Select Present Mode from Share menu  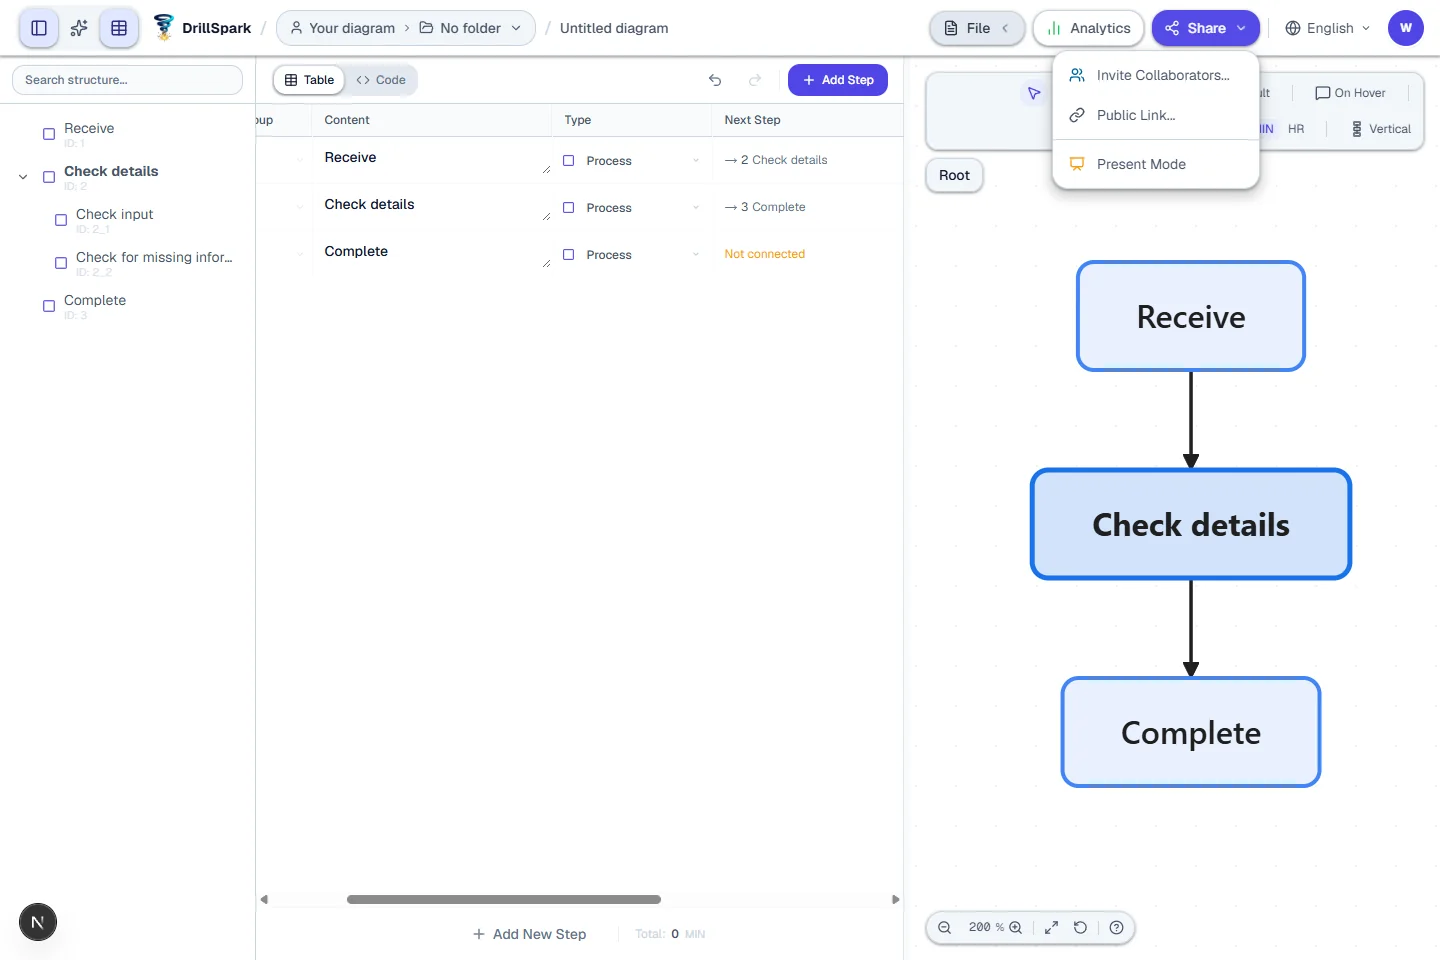click(x=1156, y=164)
